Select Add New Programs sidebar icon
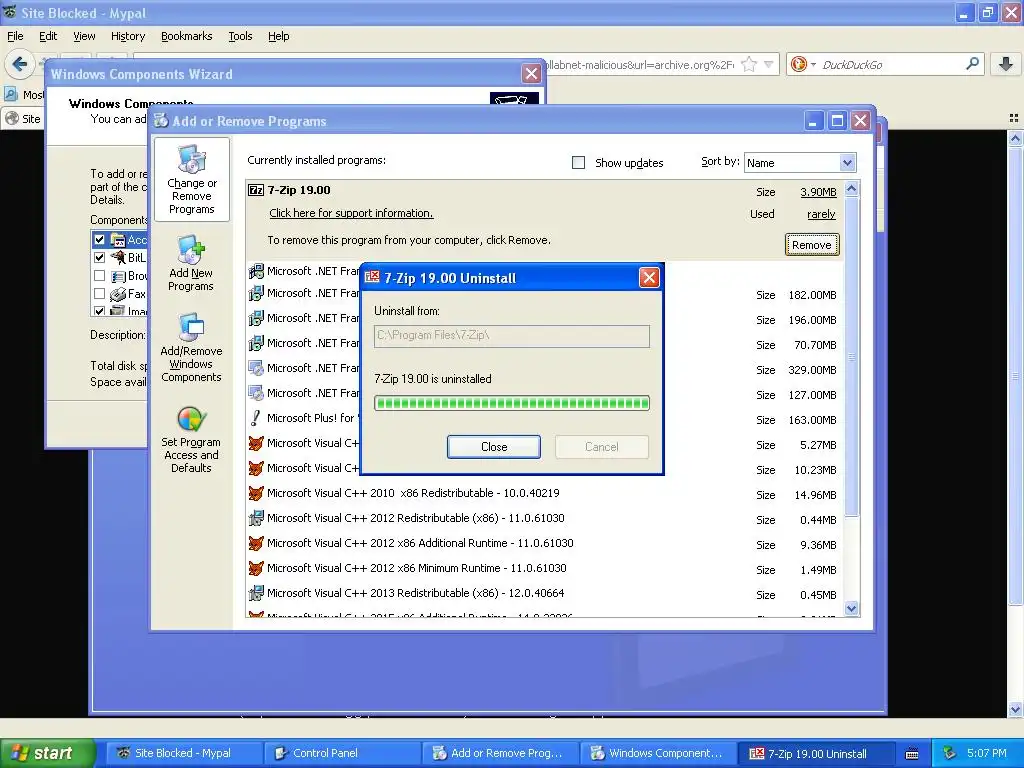The width and height of the screenshot is (1024, 768). [191, 263]
